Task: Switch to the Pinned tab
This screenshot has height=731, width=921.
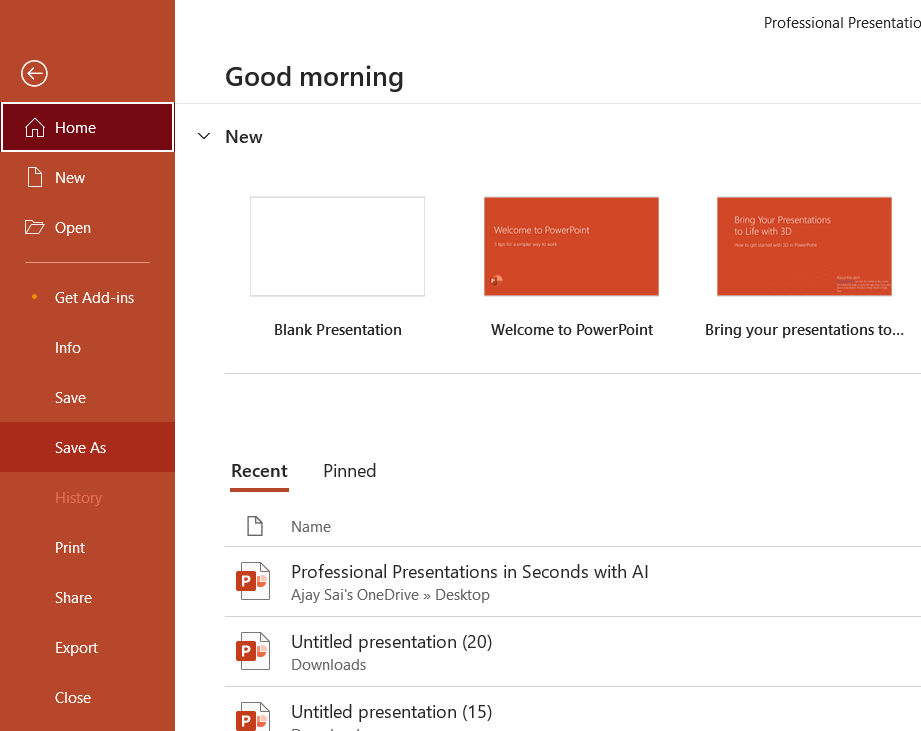Action: [x=349, y=471]
